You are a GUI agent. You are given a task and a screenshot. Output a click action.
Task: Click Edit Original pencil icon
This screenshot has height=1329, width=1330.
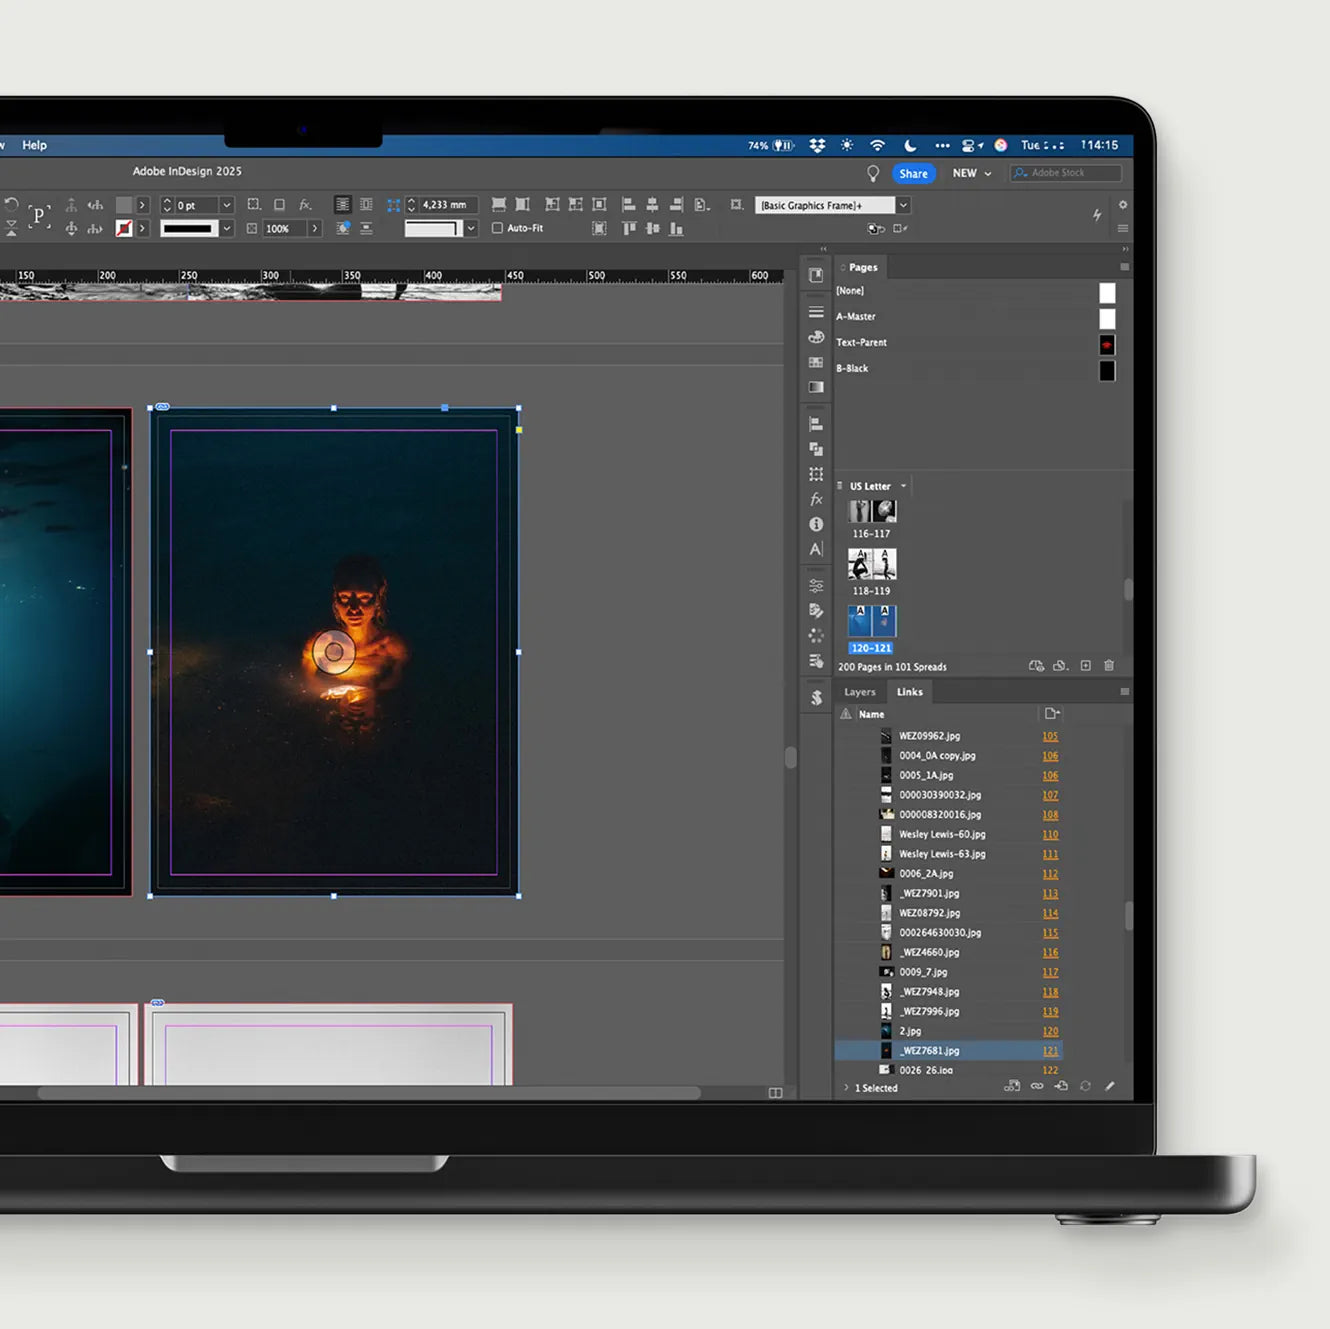pos(1109,1086)
